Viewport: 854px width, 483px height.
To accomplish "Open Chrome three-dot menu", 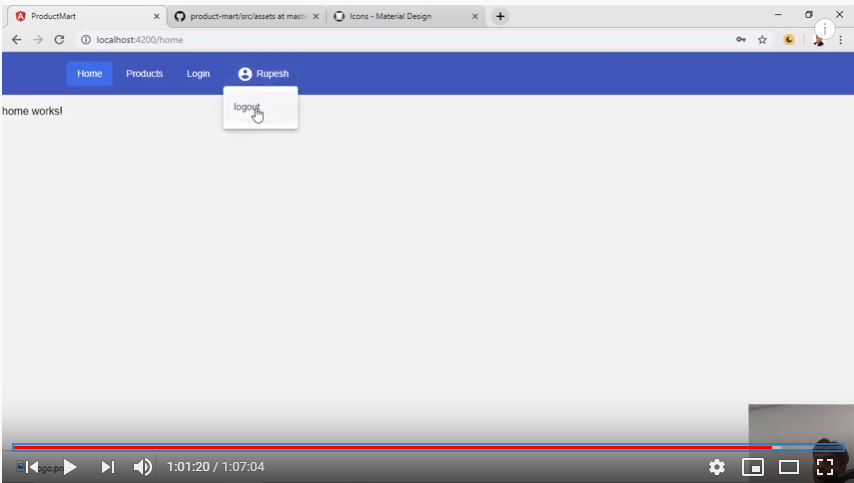I will pos(840,40).
